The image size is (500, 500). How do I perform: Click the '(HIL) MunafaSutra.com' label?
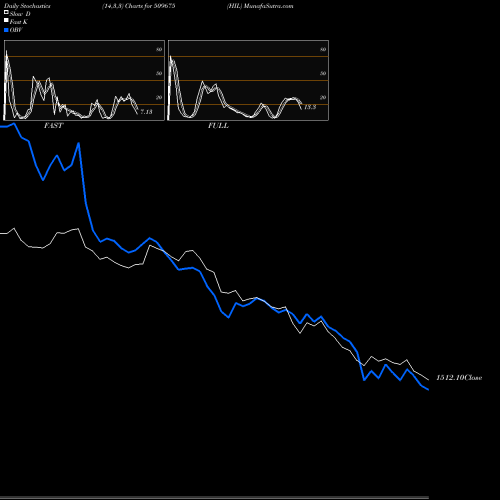click(260, 6)
